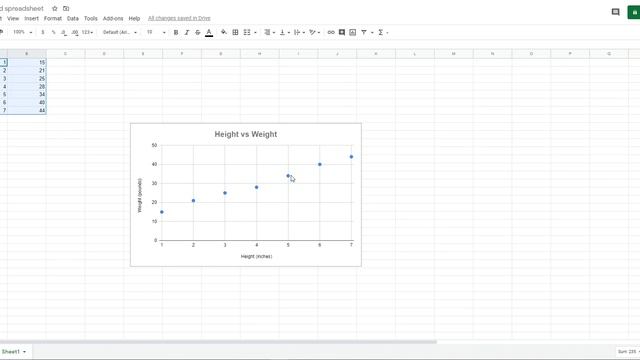
Task: Click the merge cells icon
Action: (x=247, y=32)
